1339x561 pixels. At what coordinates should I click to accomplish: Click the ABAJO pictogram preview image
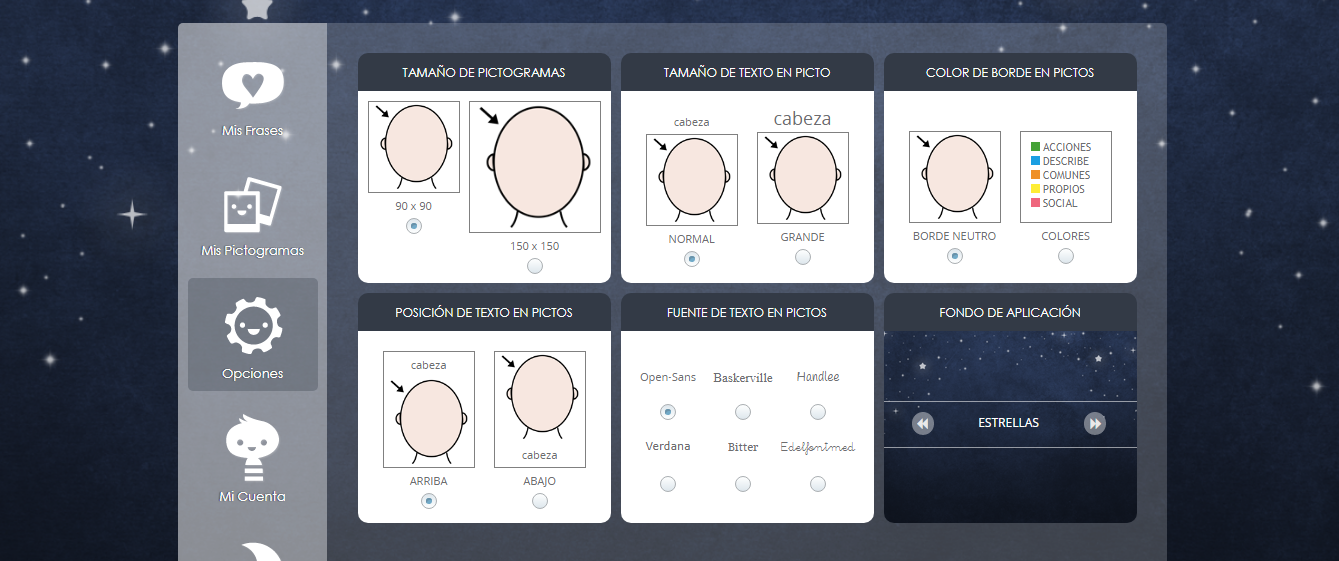tap(540, 409)
